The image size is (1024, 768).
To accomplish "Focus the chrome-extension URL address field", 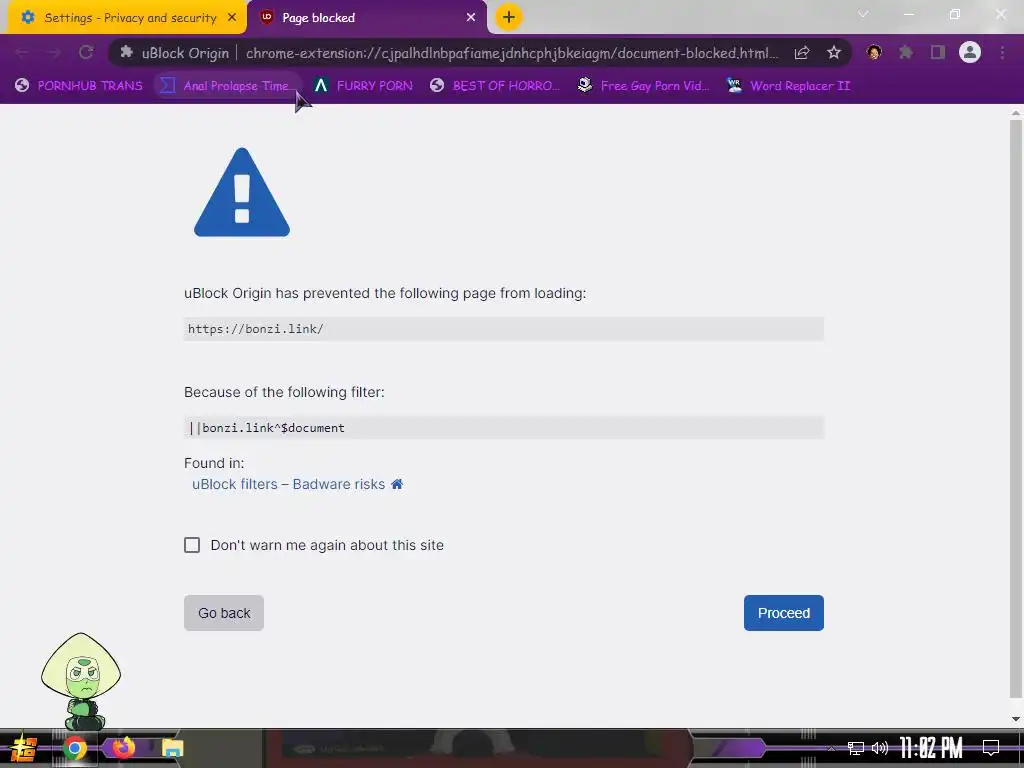I will (x=511, y=53).
